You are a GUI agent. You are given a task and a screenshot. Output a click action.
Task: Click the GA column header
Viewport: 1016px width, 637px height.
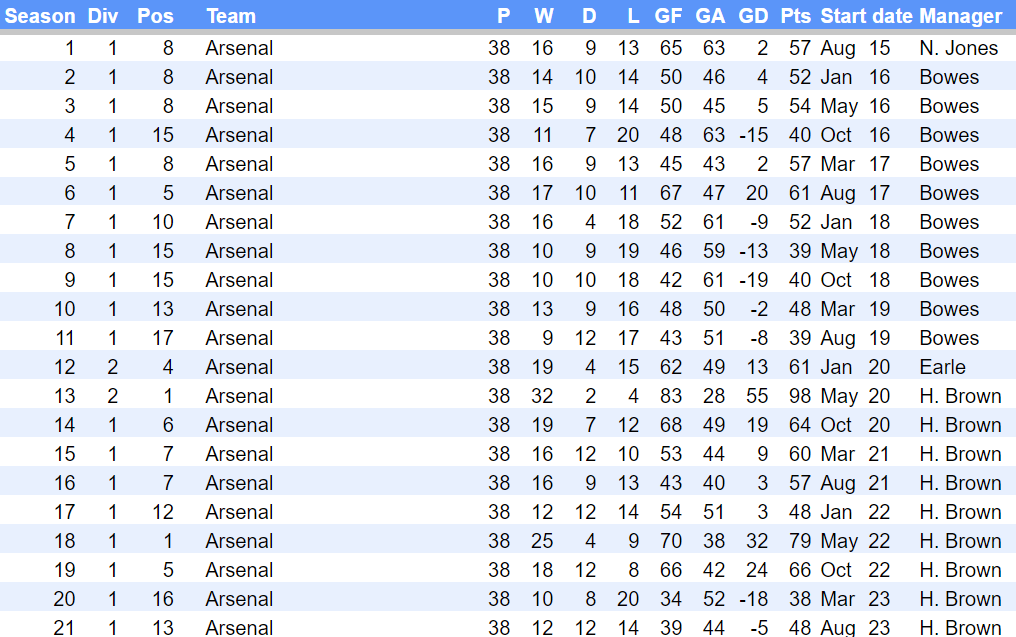click(710, 16)
